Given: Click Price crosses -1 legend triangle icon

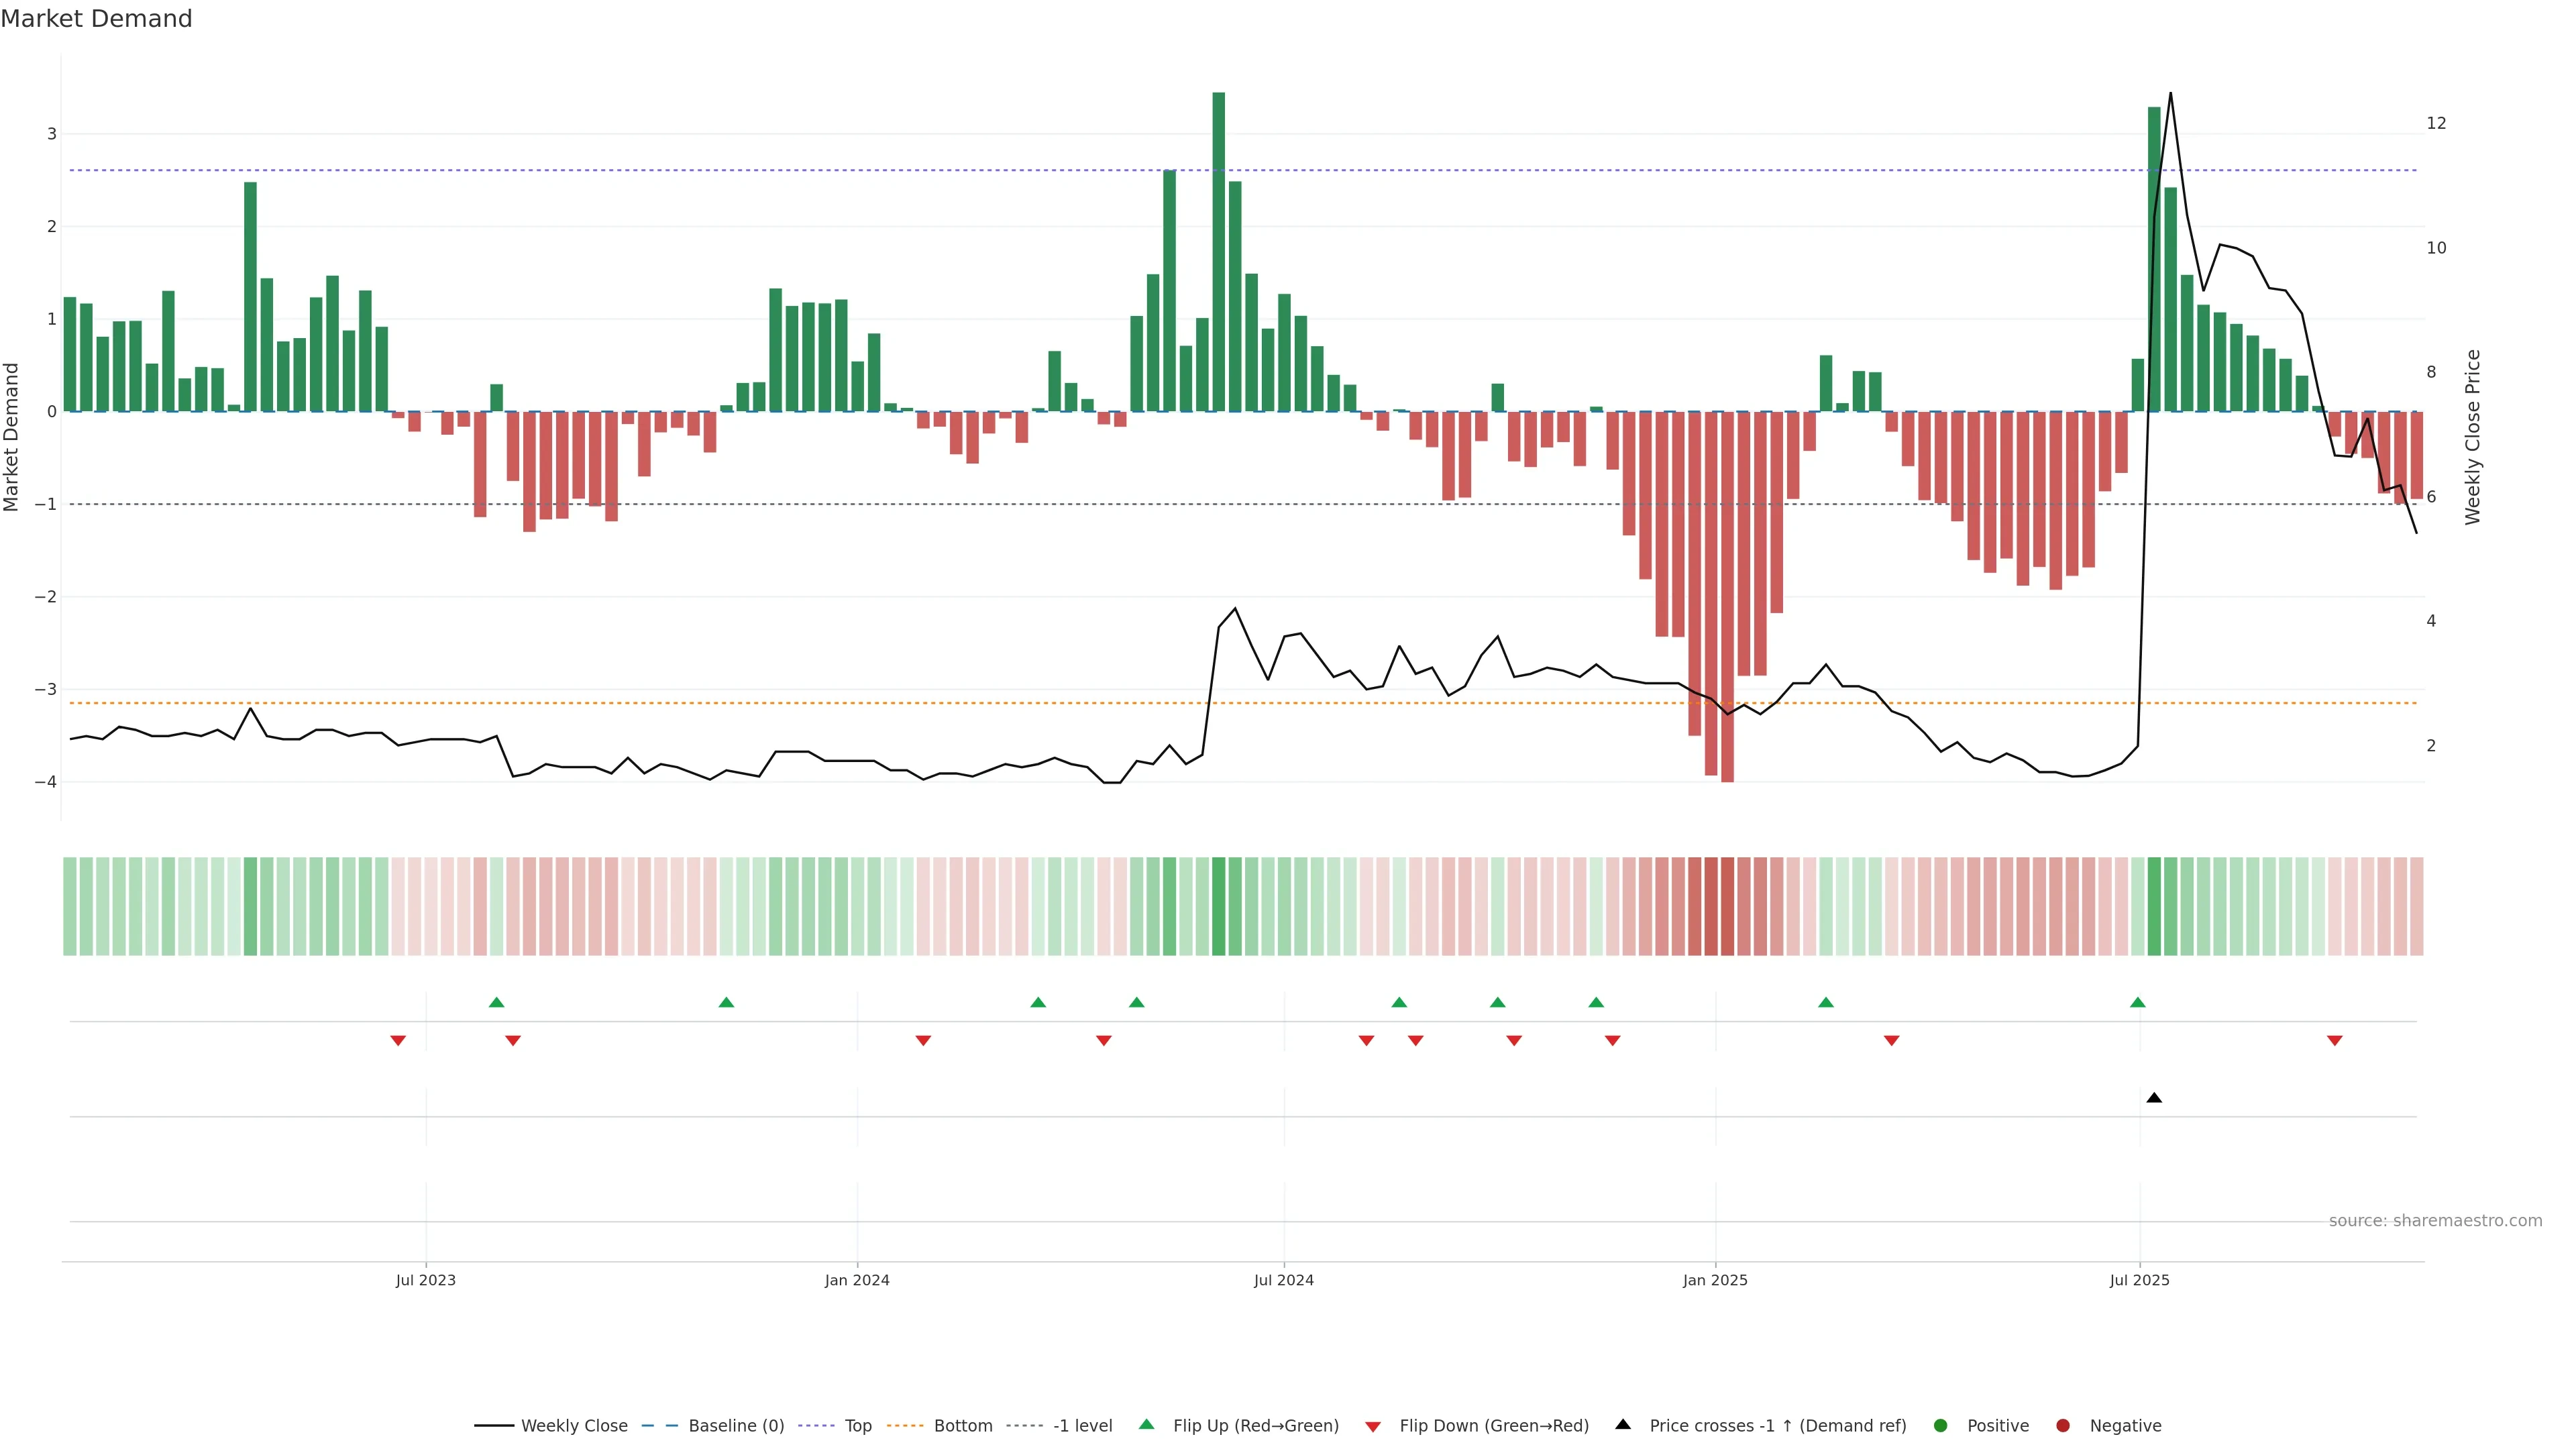Looking at the screenshot, I should pos(1623,1425).
